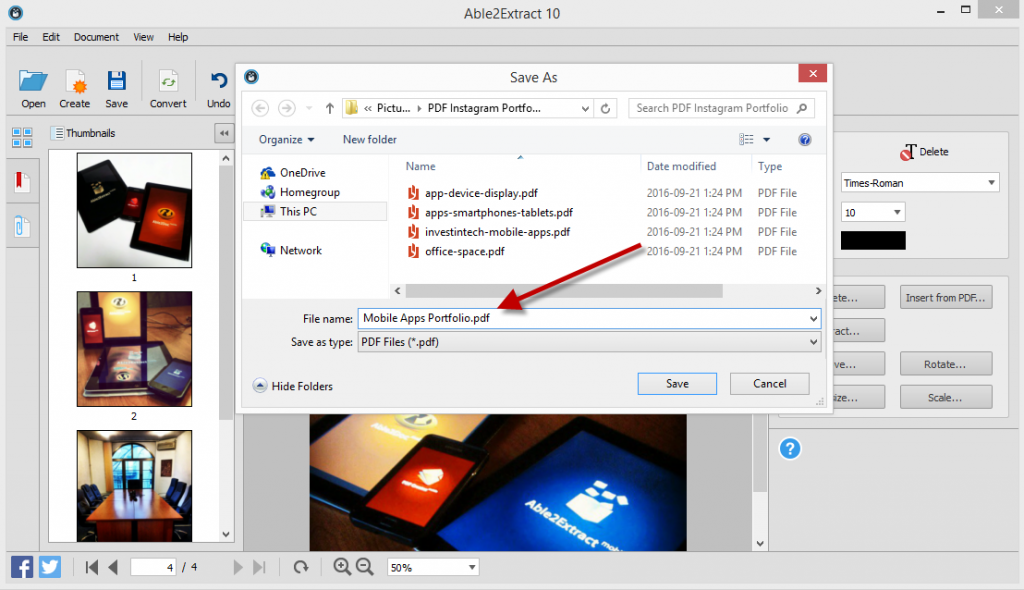Screen dimensions: 1024x590
Task: Click the Scale... button
Action: (x=946, y=397)
